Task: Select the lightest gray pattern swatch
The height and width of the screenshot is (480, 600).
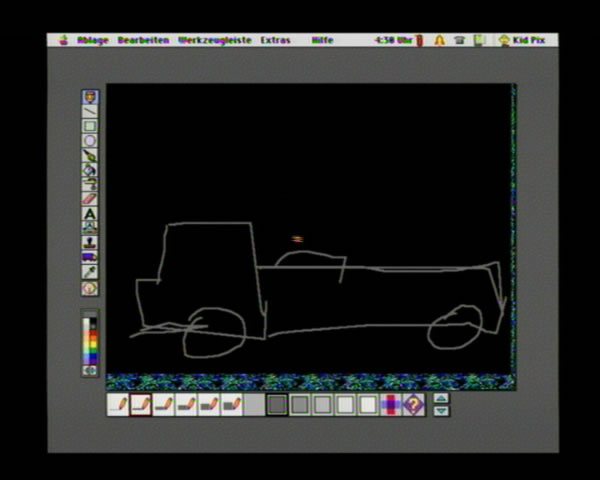Action: [x=368, y=404]
